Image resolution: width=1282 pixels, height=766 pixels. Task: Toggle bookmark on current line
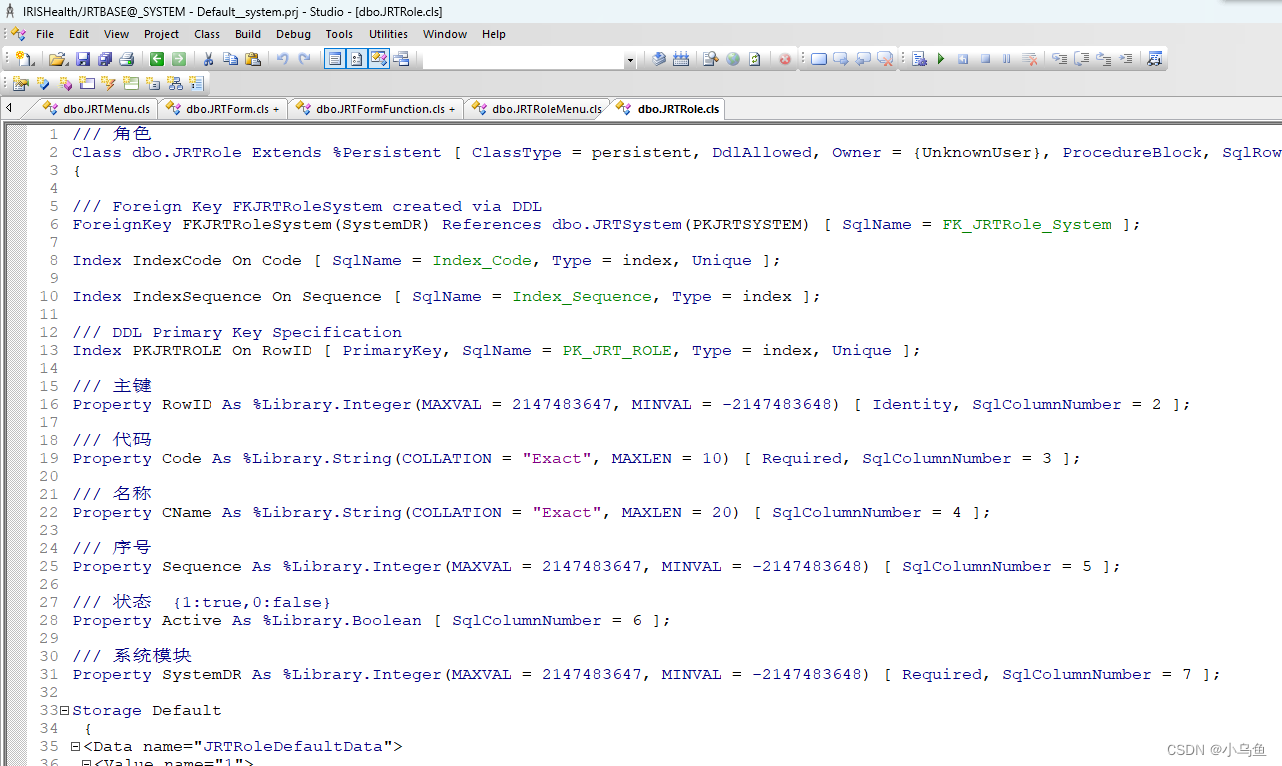[819, 59]
